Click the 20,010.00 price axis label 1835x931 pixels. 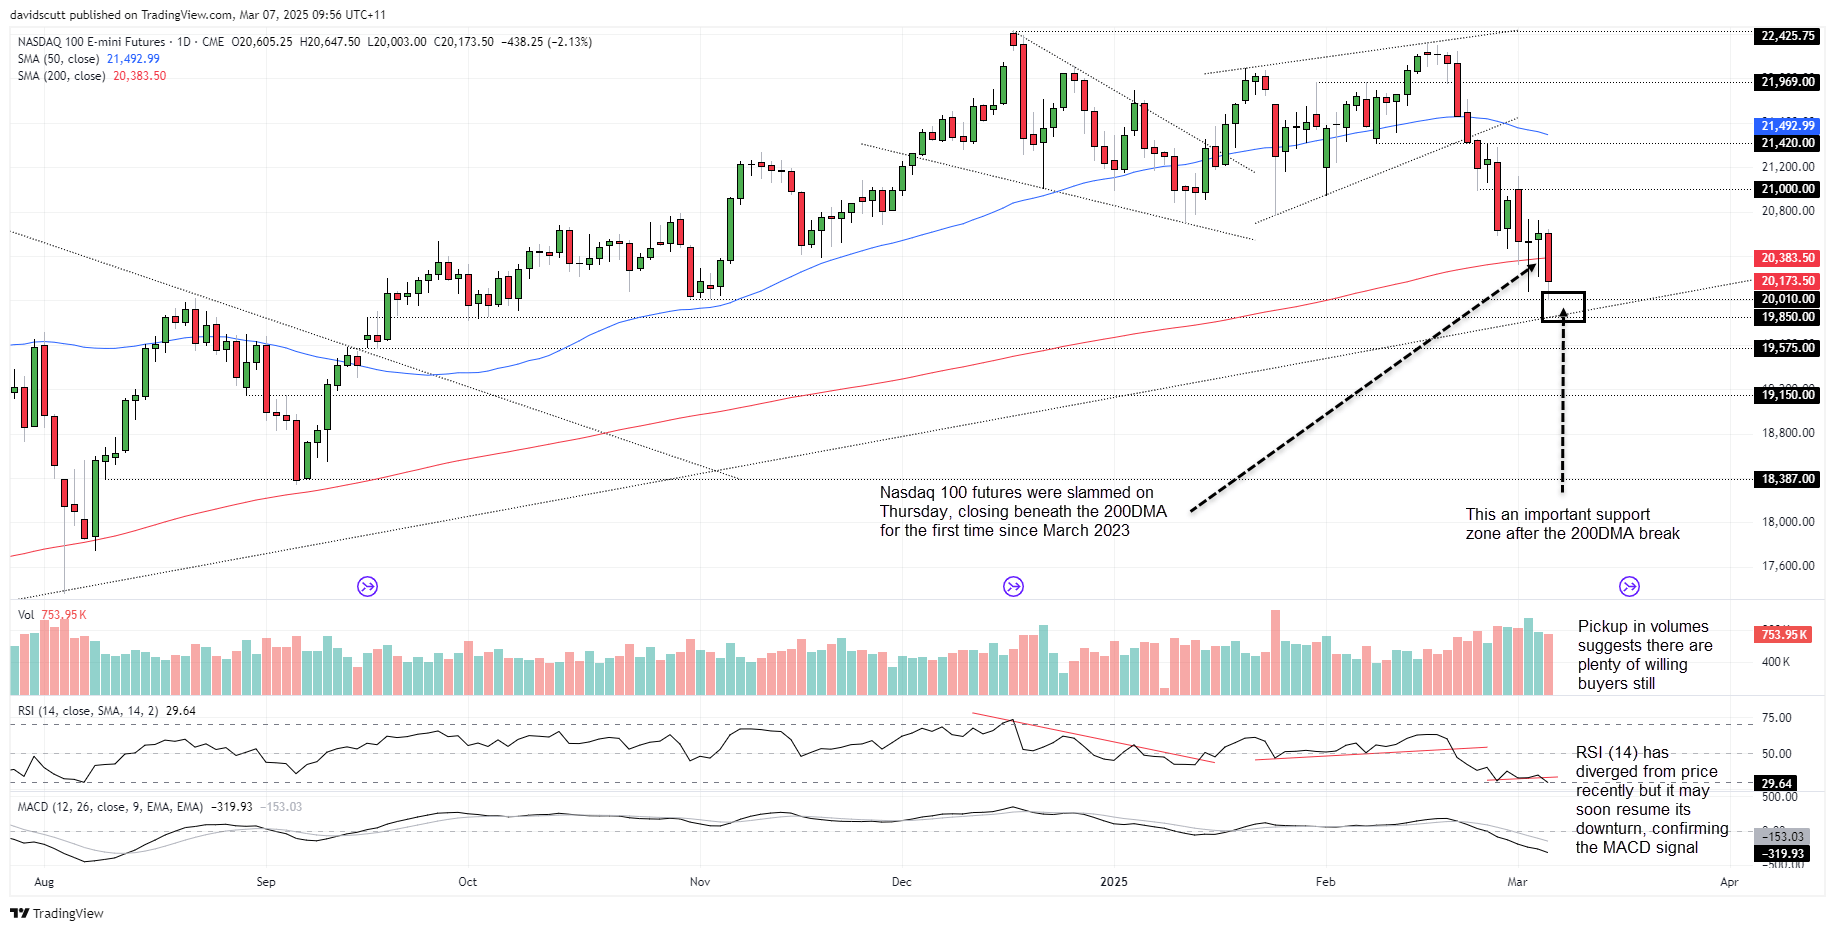click(x=1788, y=299)
